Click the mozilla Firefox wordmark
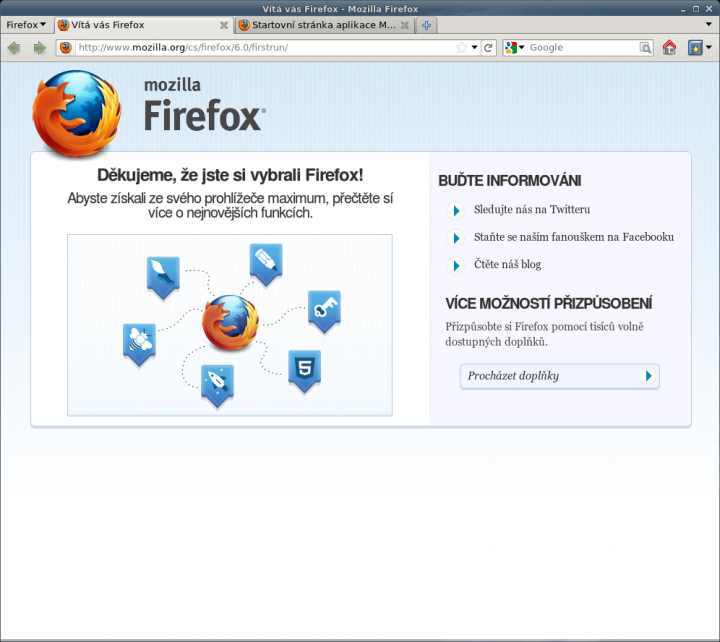The width and height of the screenshot is (720, 642). [x=204, y=104]
